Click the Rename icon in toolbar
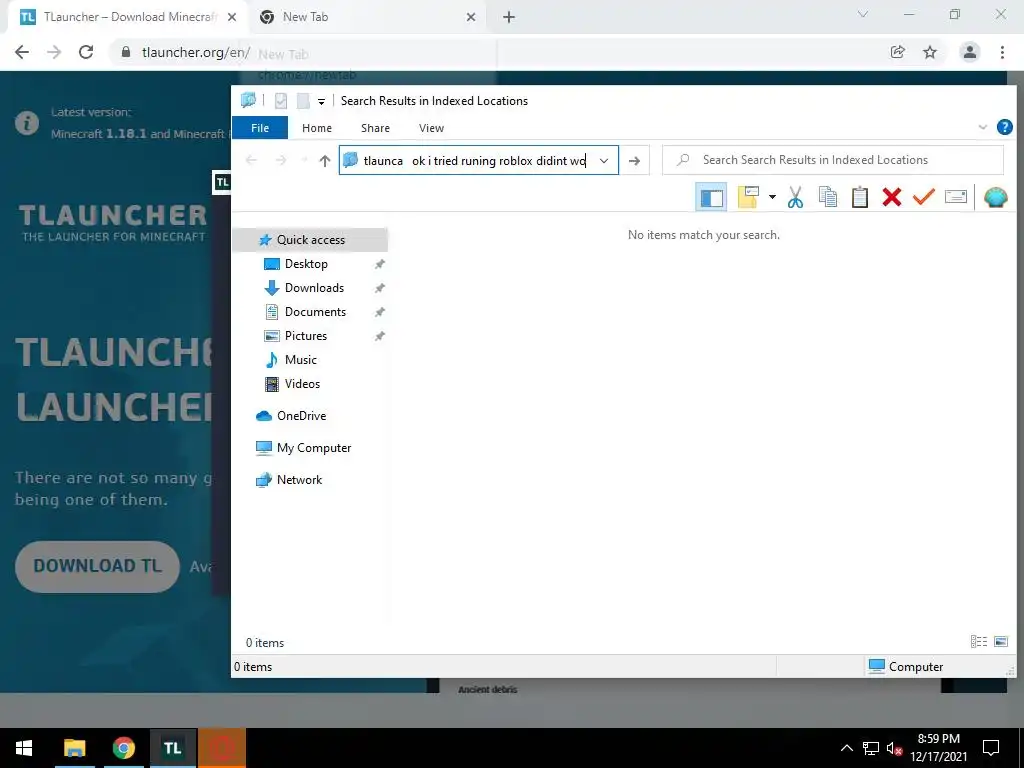The image size is (1024, 768). 955,197
